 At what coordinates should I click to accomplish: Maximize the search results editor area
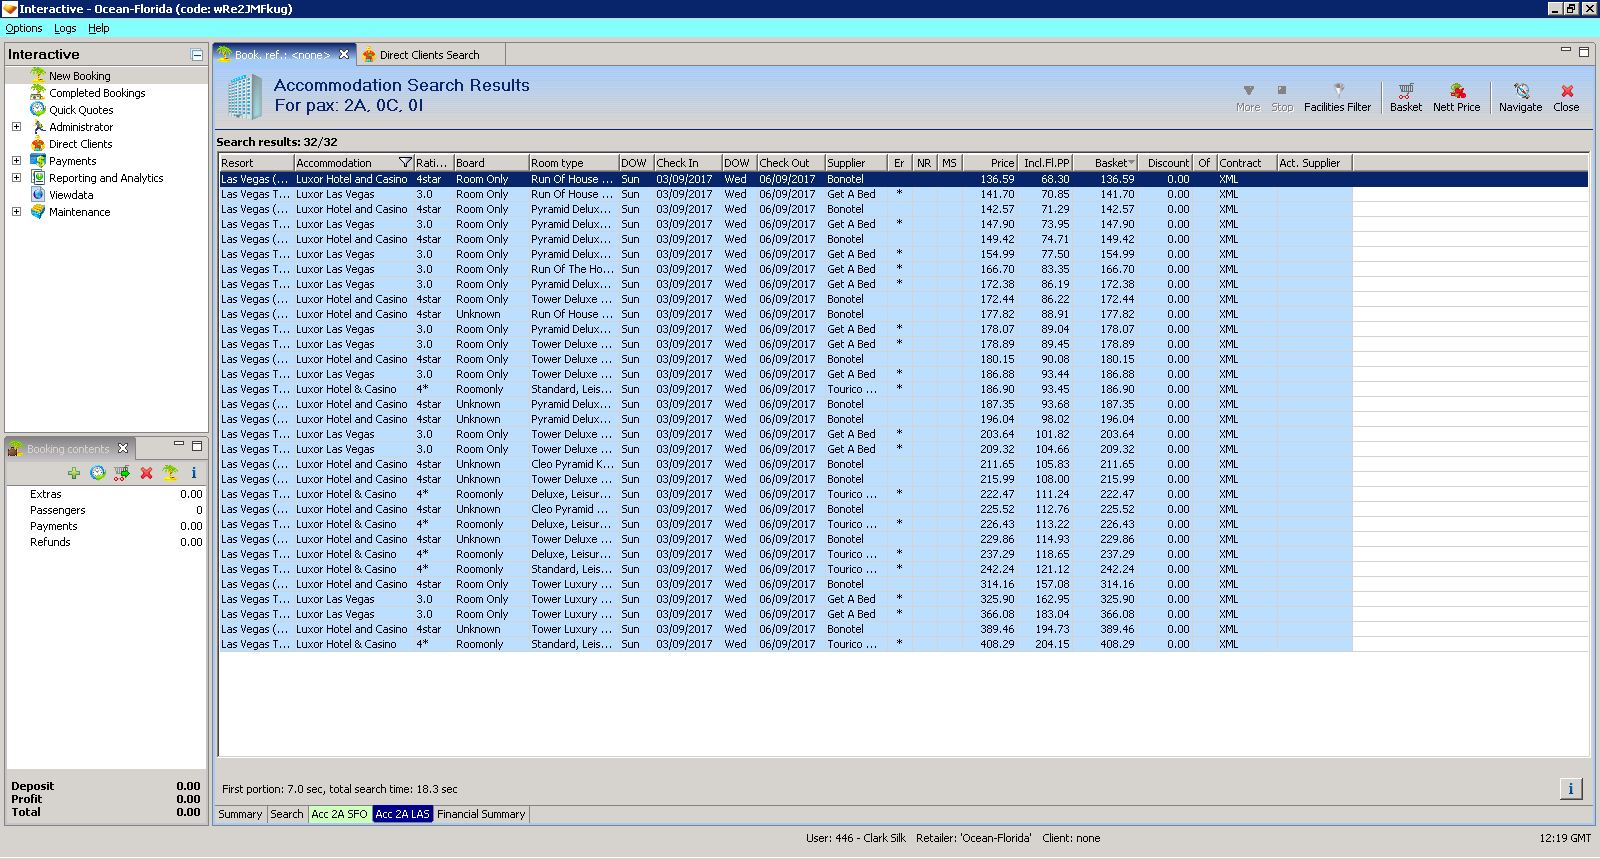(1583, 51)
